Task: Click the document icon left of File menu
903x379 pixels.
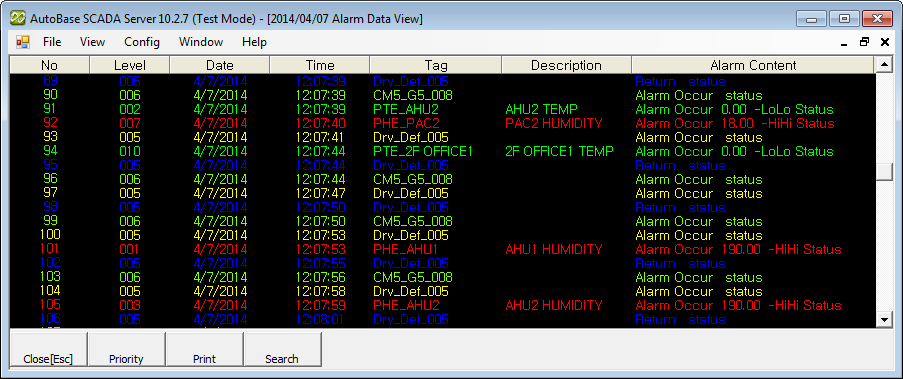Action: [22, 42]
